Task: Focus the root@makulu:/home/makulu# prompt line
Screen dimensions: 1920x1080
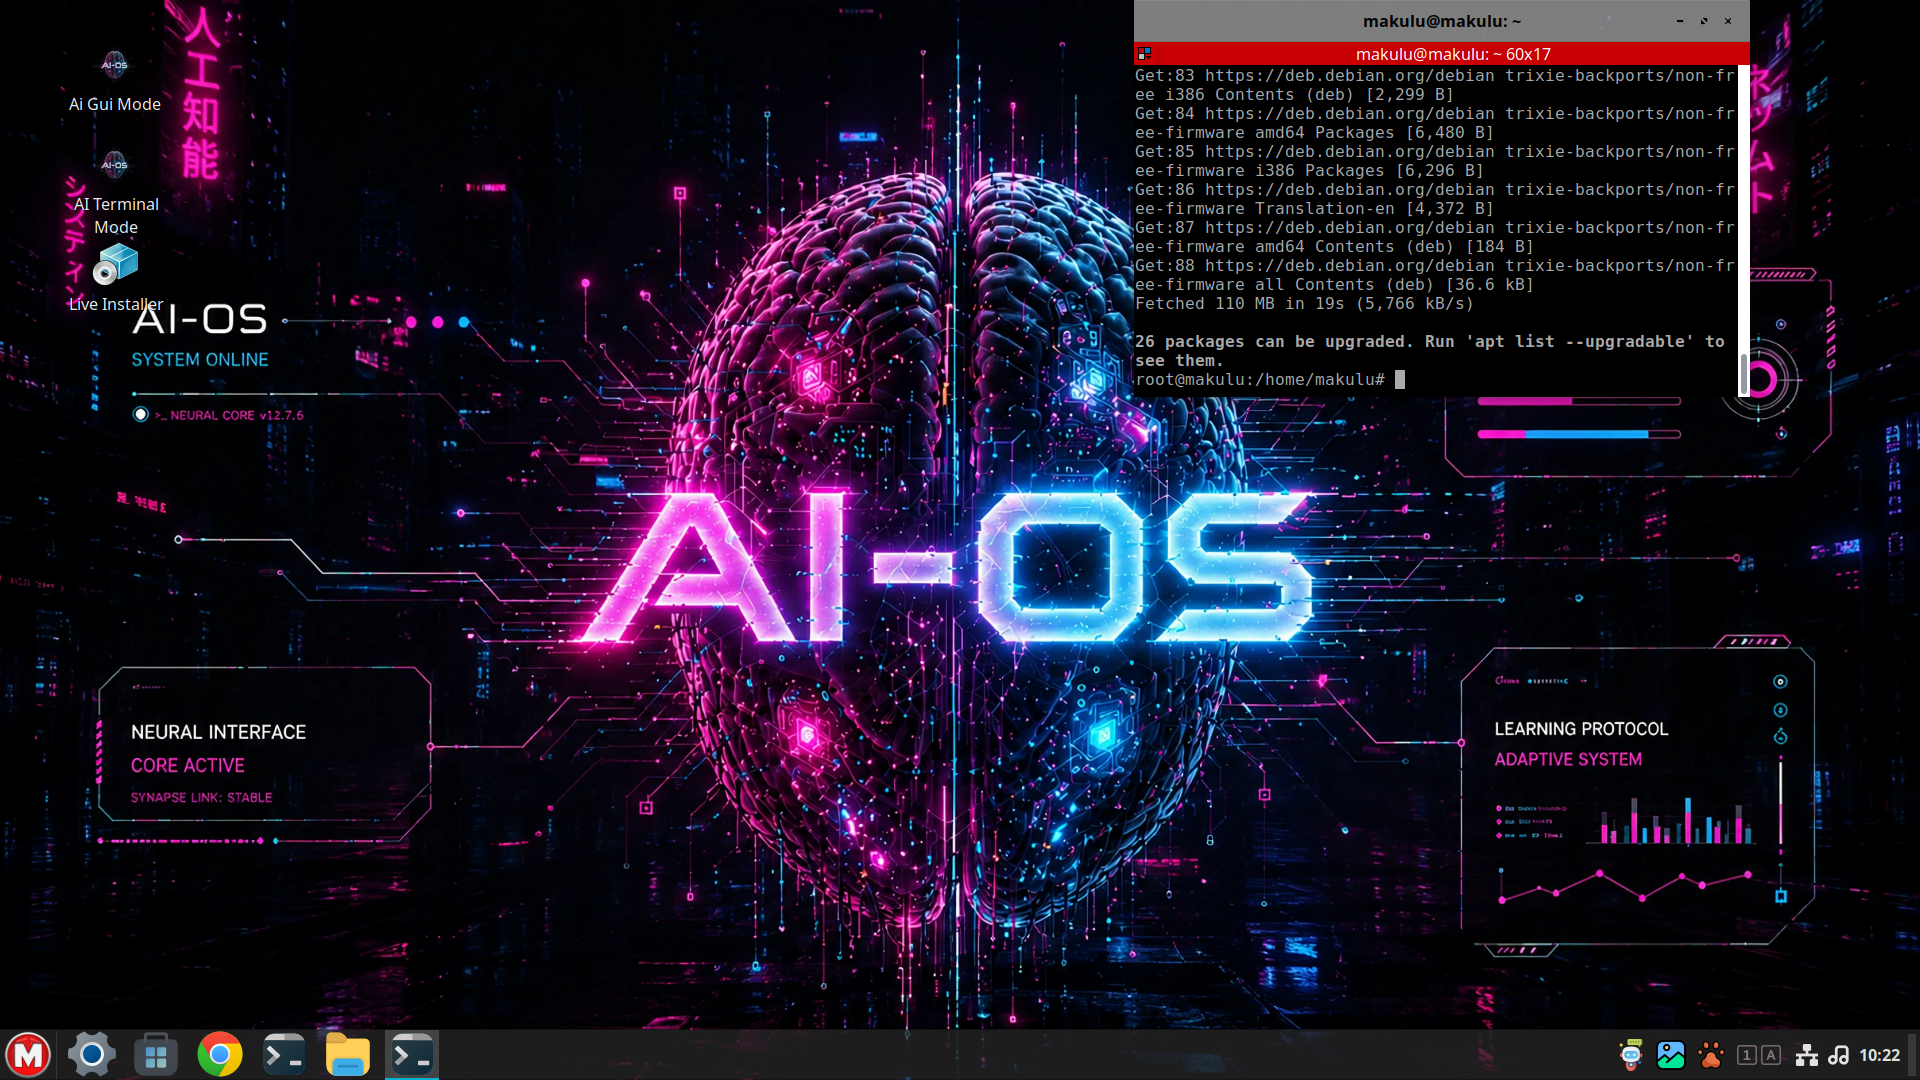Action: coord(1270,380)
